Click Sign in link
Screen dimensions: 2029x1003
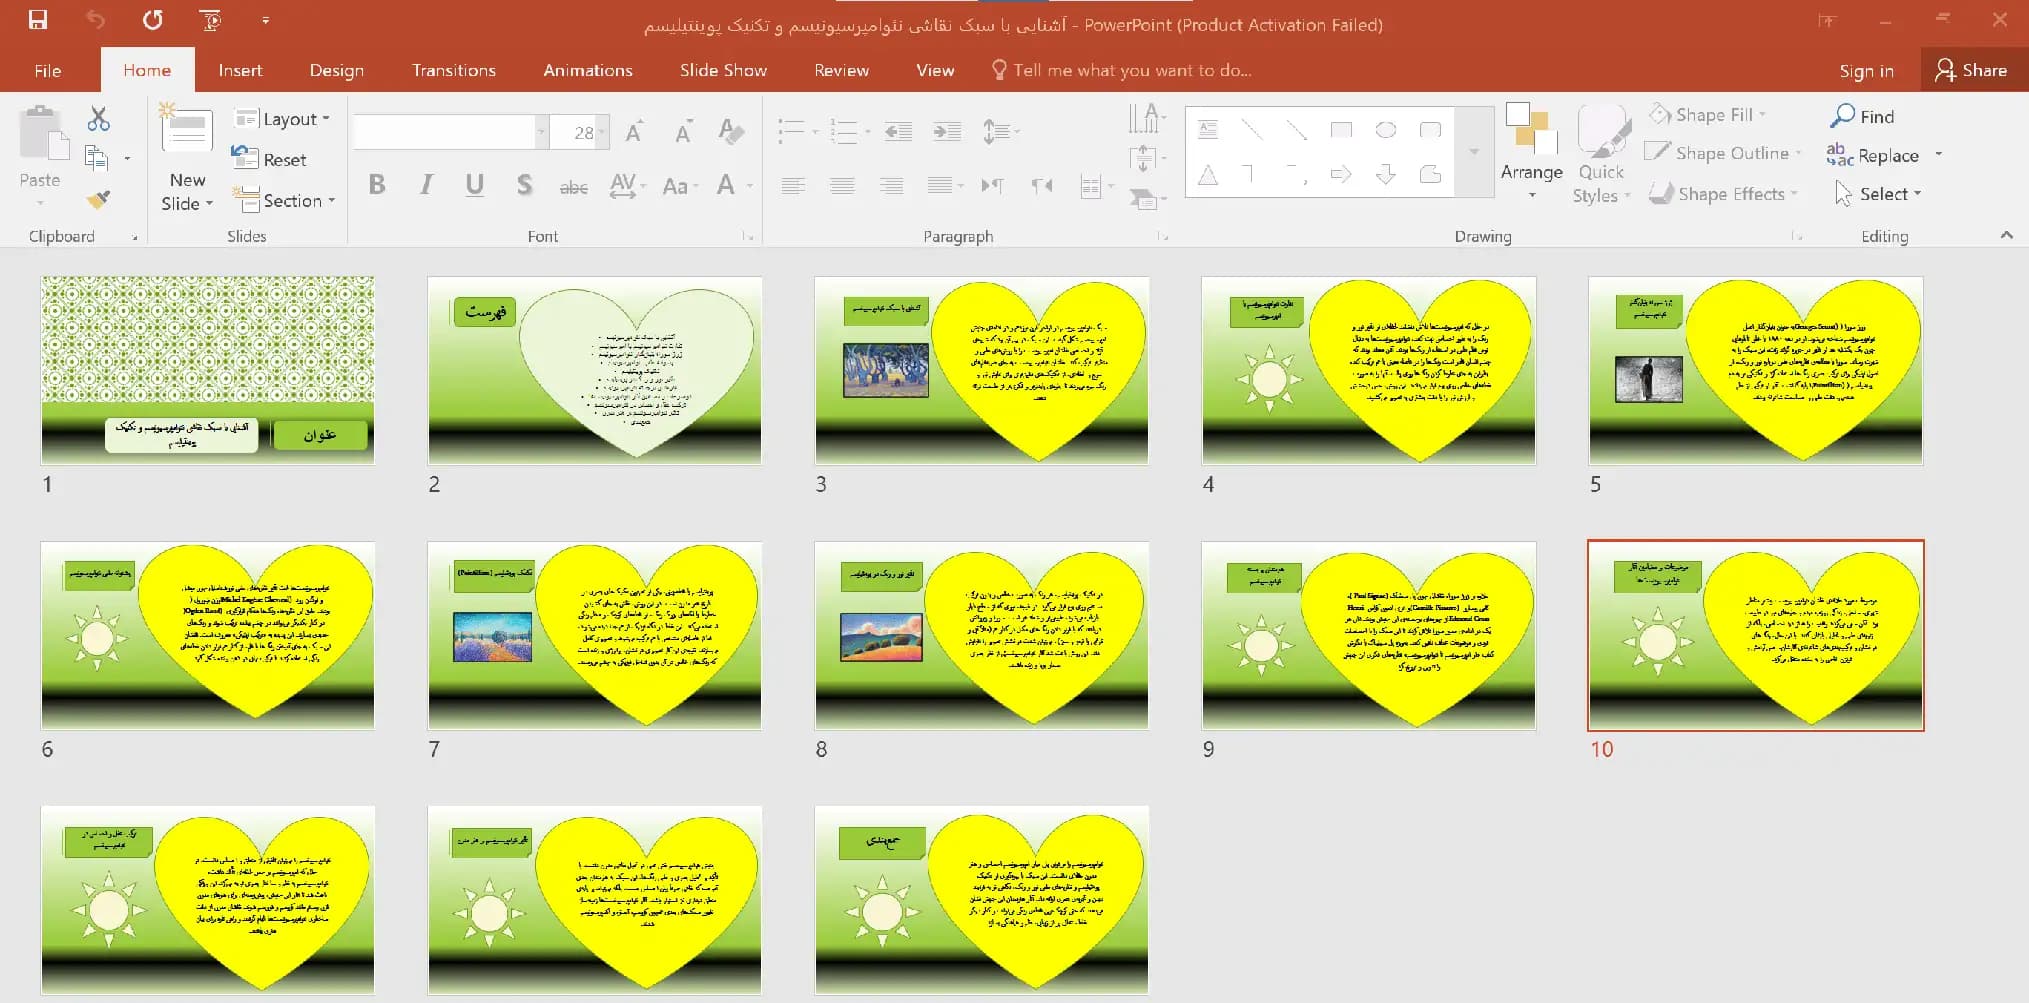tap(1866, 71)
